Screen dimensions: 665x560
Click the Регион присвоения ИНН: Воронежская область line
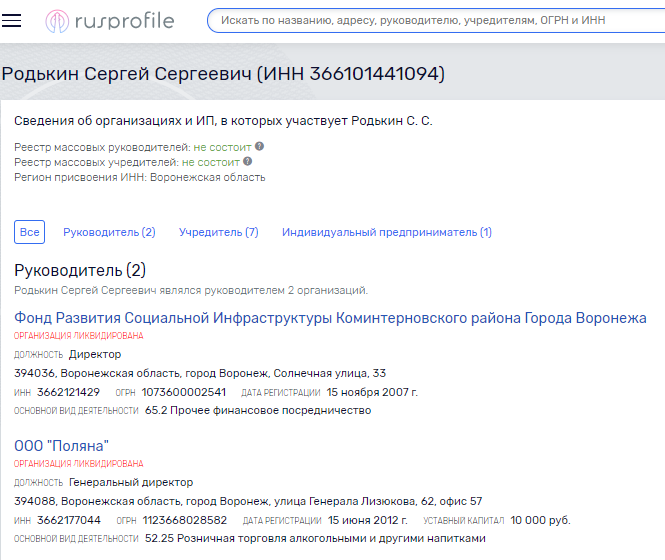[140, 177]
